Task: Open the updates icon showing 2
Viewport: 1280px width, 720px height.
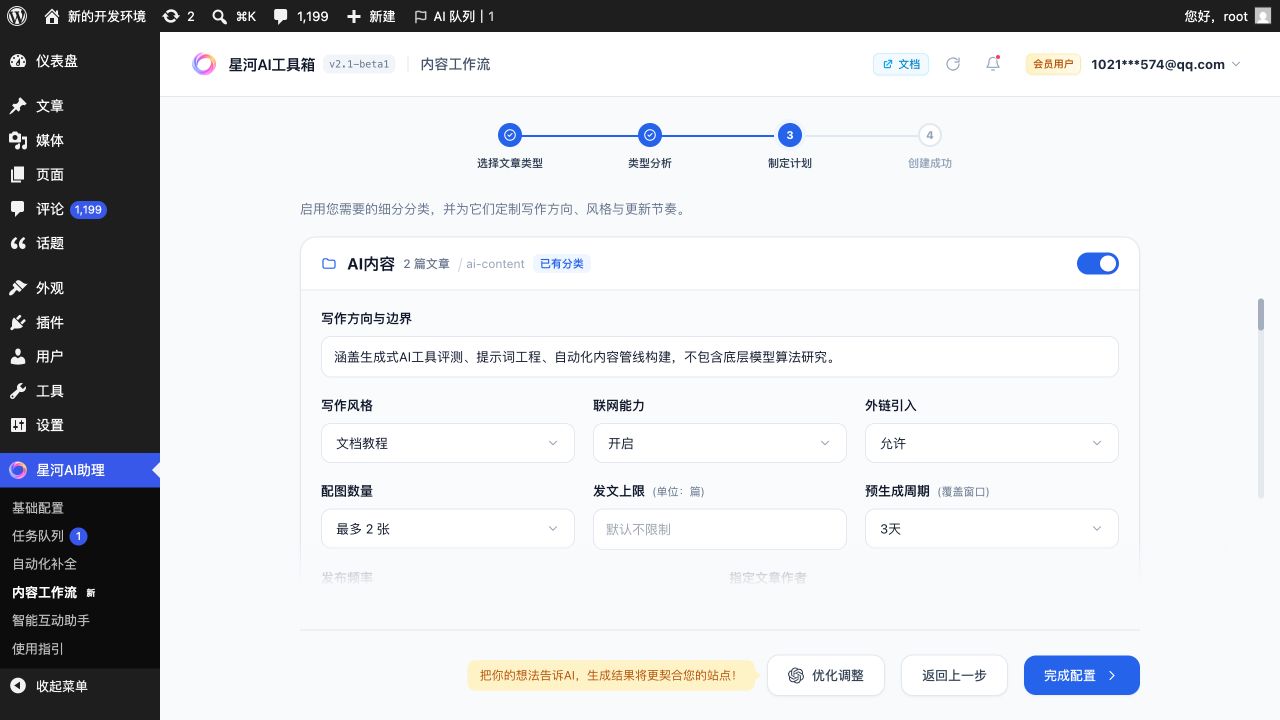Action: coord(171,16)
